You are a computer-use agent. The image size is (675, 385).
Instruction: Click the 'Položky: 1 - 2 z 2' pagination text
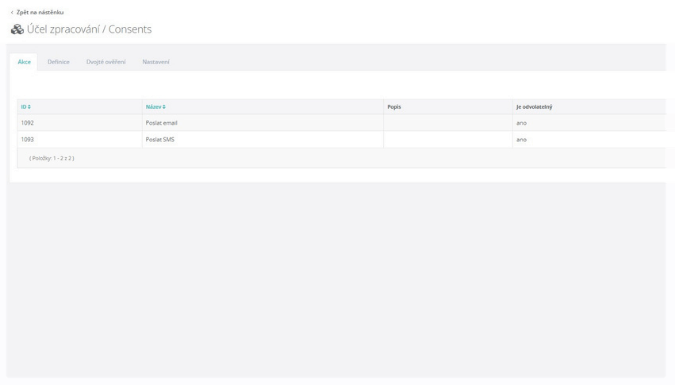point(52,158)
